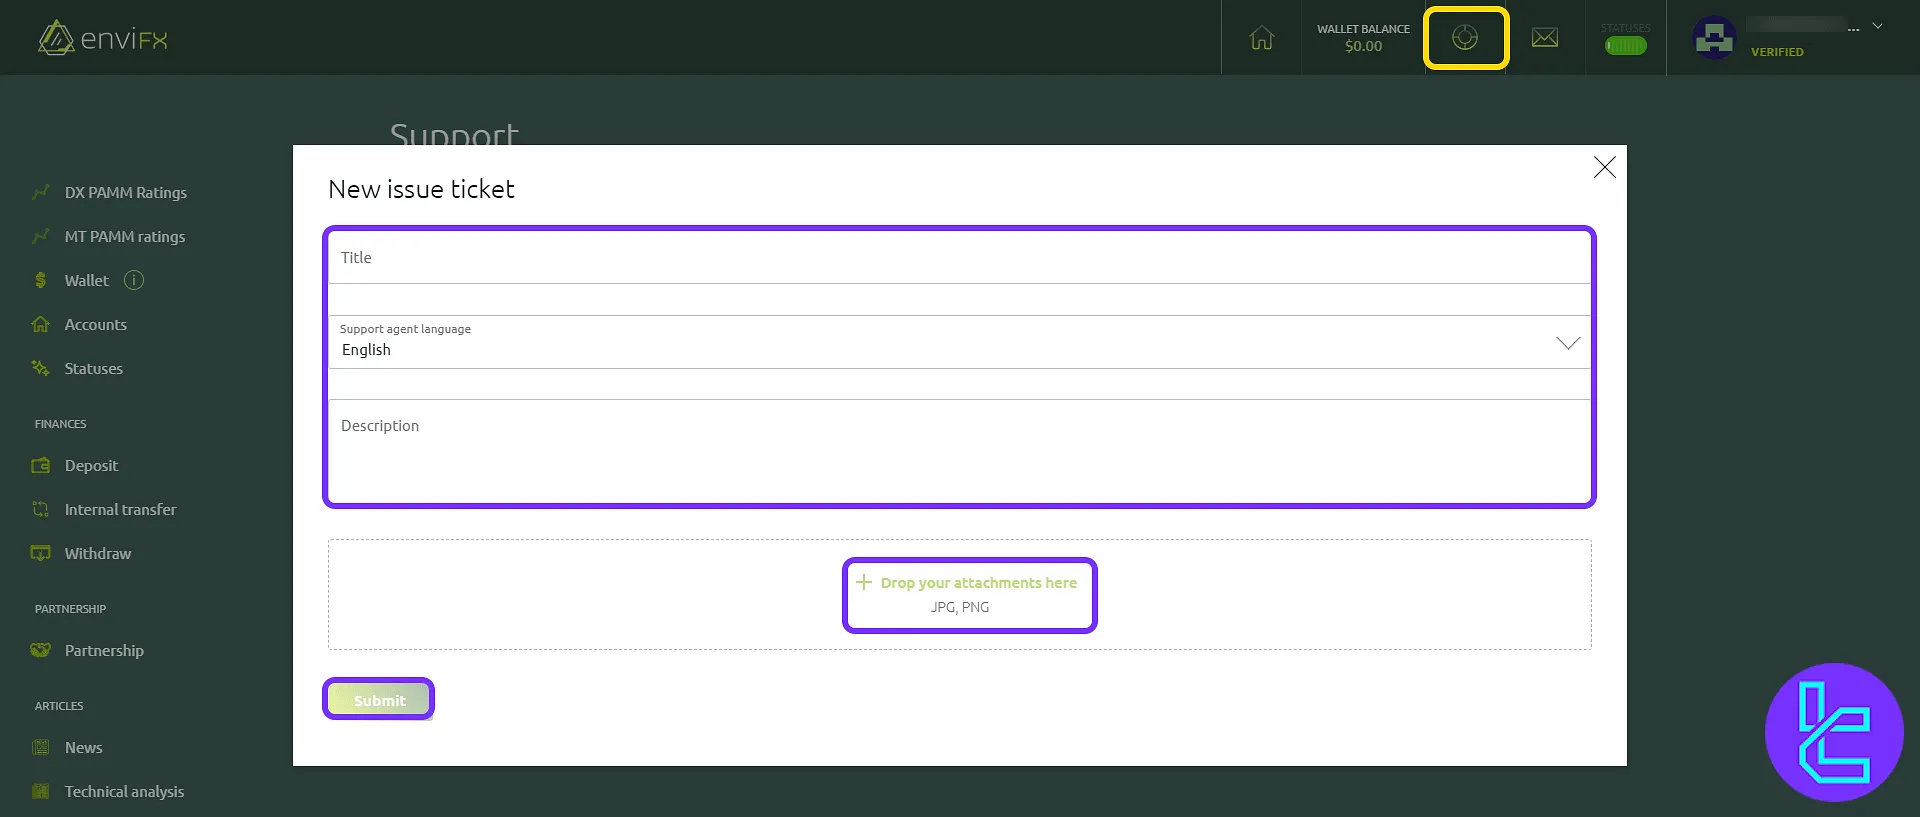The image size is (1920, 817).
Task: Open MT PAMM ratings in sidebar
Action: click(125, 236)
